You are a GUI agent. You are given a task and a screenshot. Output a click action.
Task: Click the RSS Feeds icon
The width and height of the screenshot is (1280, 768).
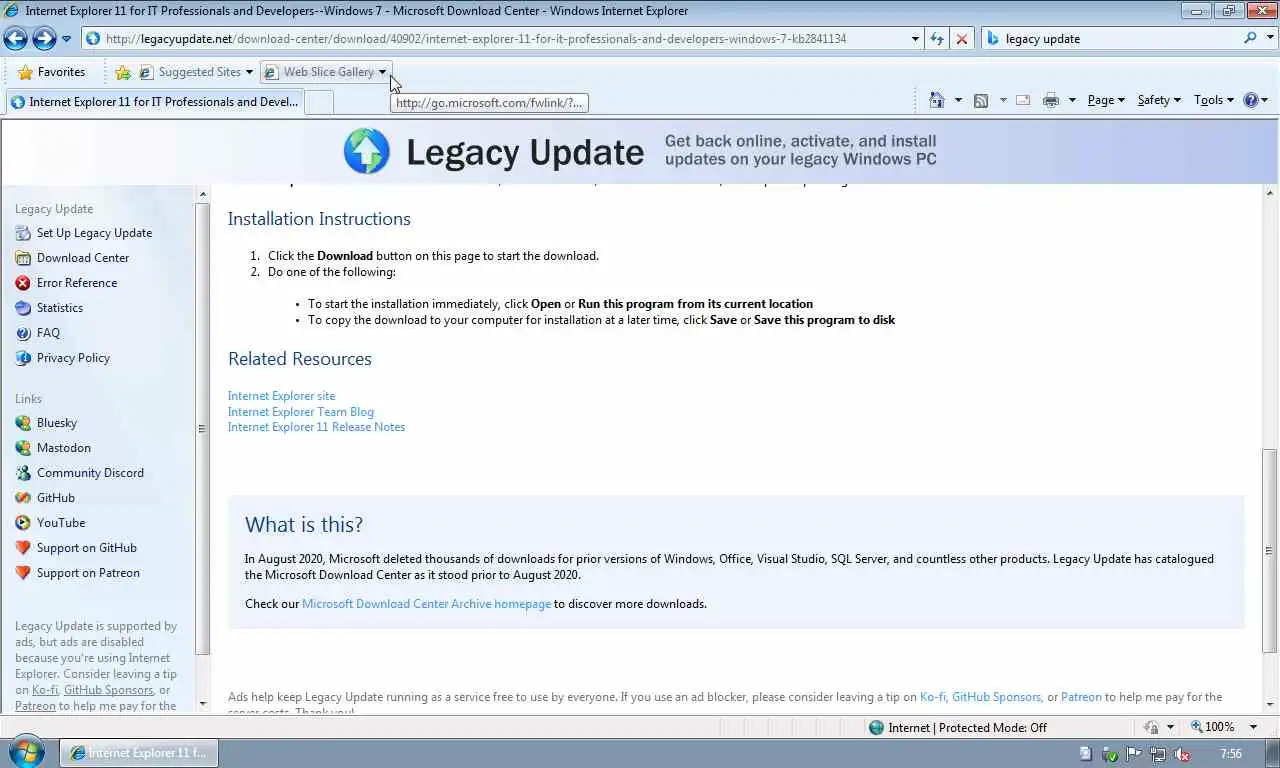click(x=981, y=100)
